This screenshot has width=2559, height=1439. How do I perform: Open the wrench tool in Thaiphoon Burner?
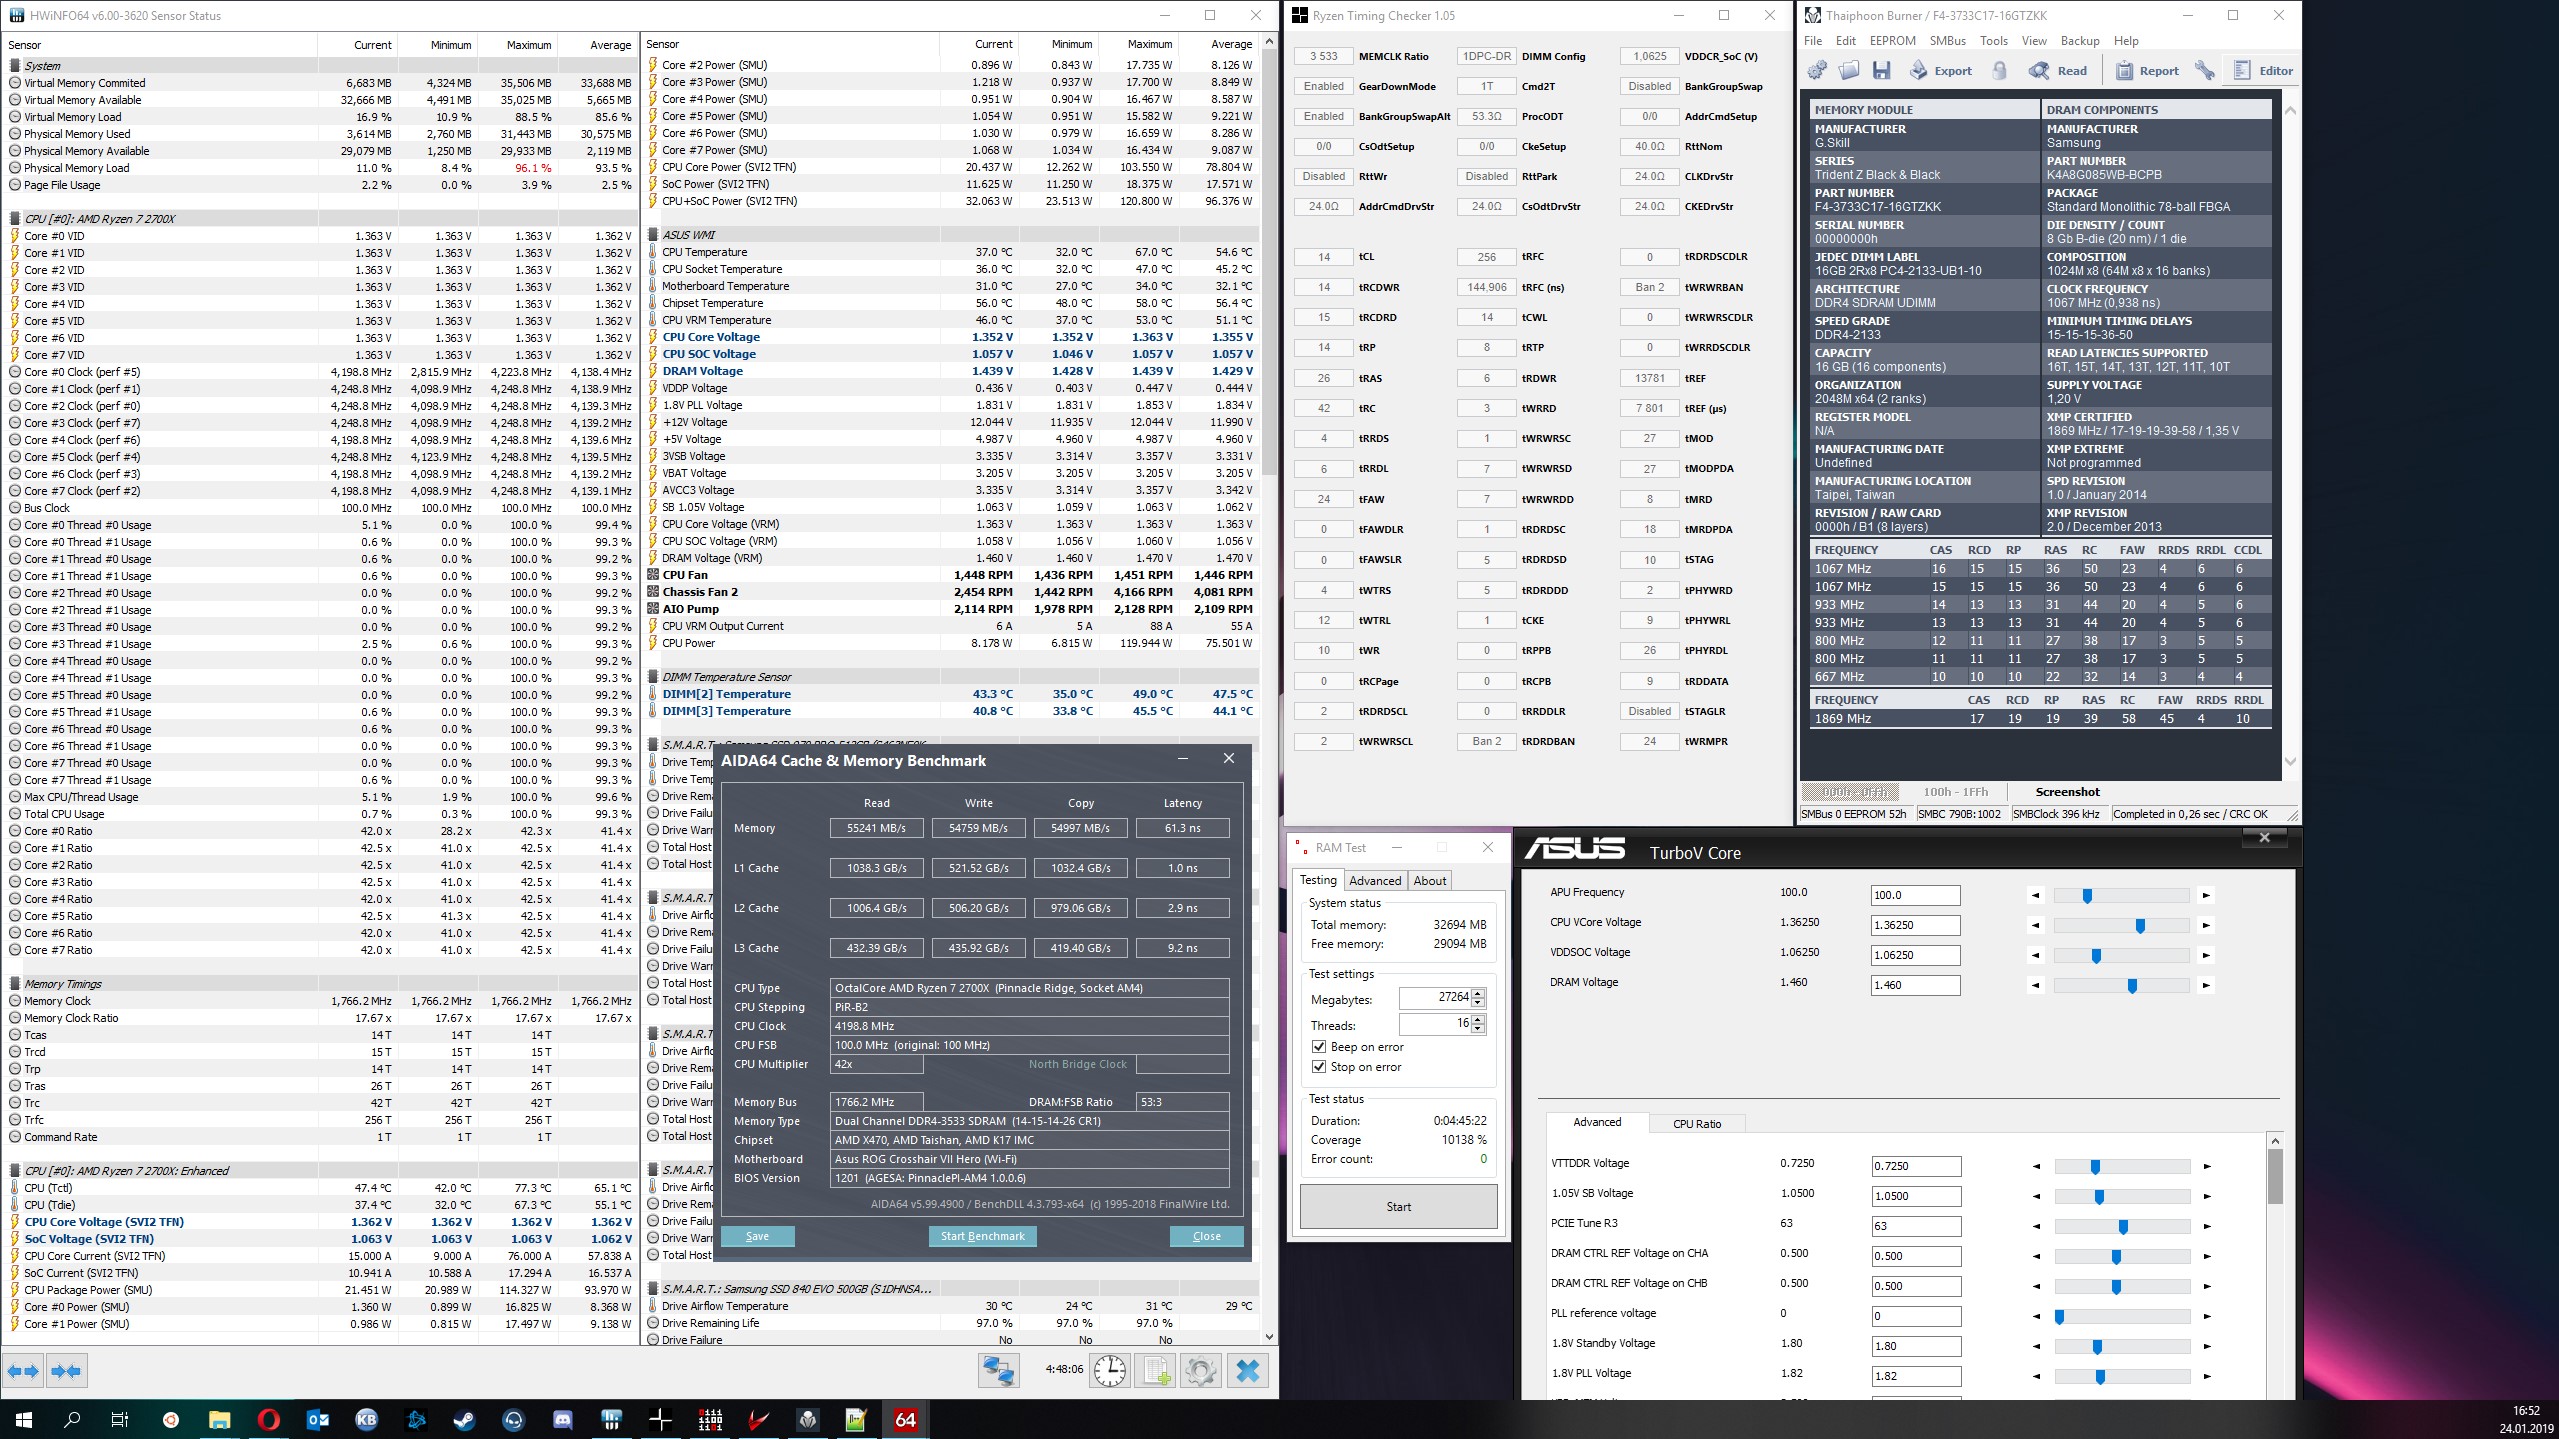pos(2205,71)
